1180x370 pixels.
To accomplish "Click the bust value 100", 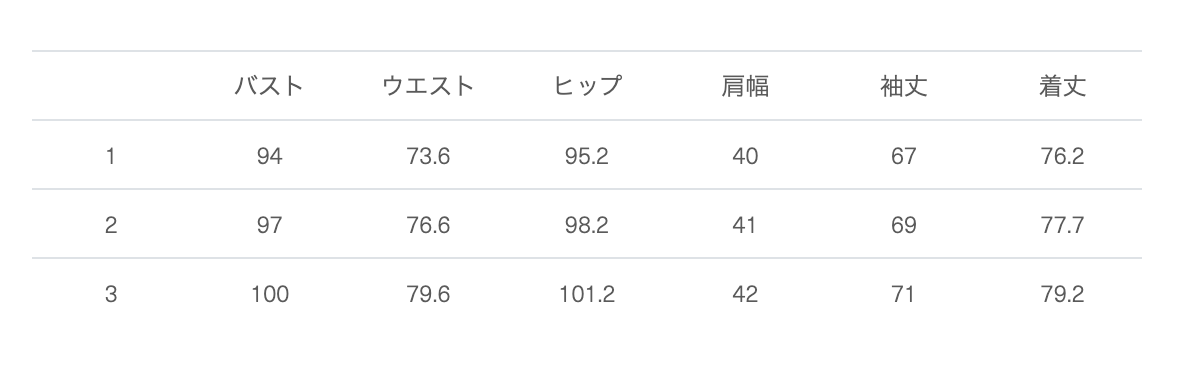I will pos(269,294).
